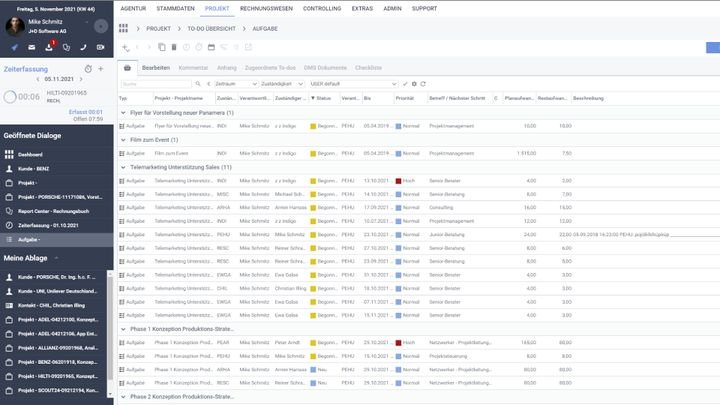Open the apps grid icon in breadcrumb
The height and width of the screenshot is (405, 720).
(x=124, y=29)
